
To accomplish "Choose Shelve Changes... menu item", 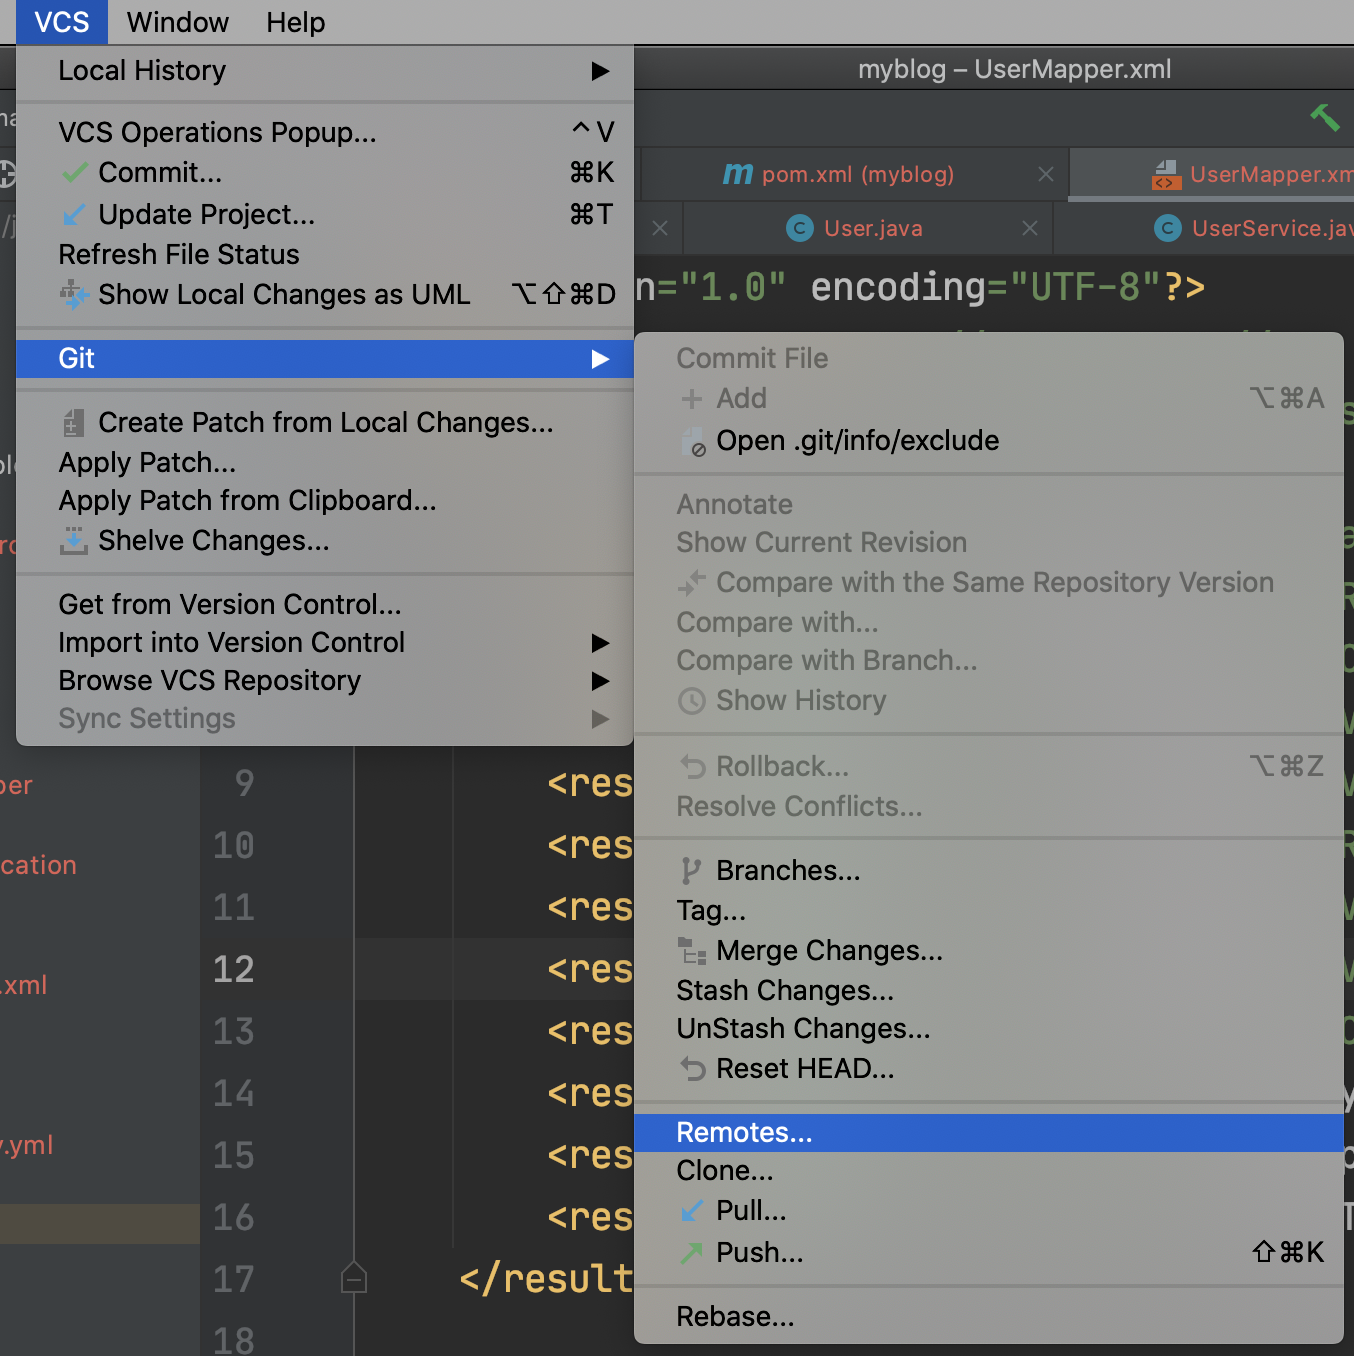I will pyautogui.click(x=325, y=541).
